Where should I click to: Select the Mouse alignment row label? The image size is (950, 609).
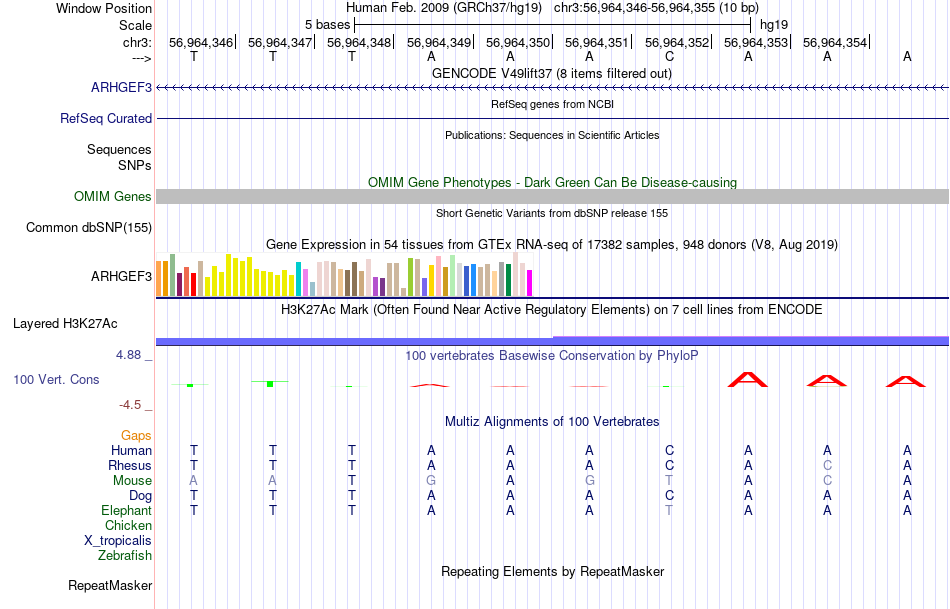tap(132, 481)
